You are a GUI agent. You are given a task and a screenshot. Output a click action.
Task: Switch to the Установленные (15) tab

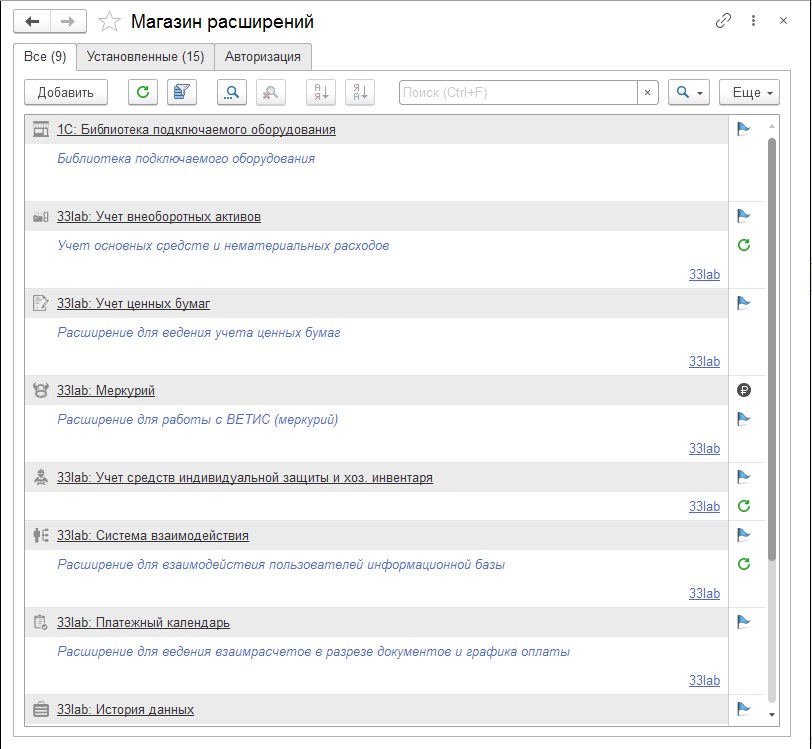point(146,56)
